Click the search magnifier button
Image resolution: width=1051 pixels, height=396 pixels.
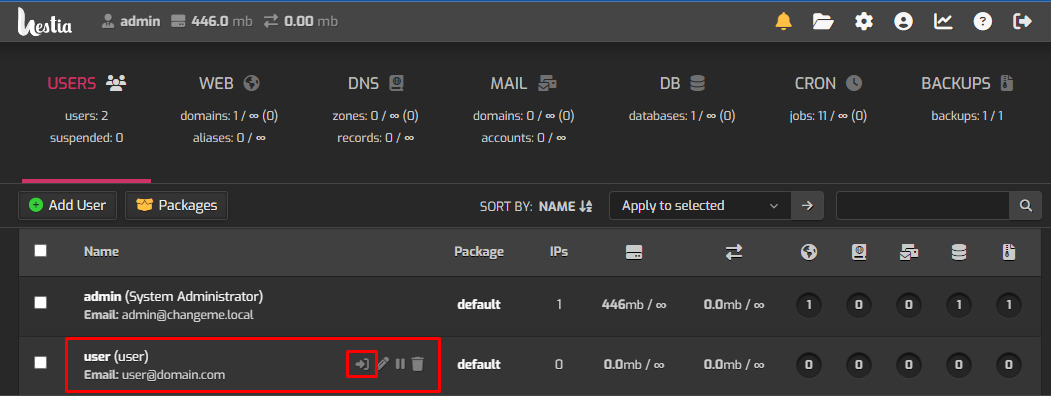click(1026, 206)
